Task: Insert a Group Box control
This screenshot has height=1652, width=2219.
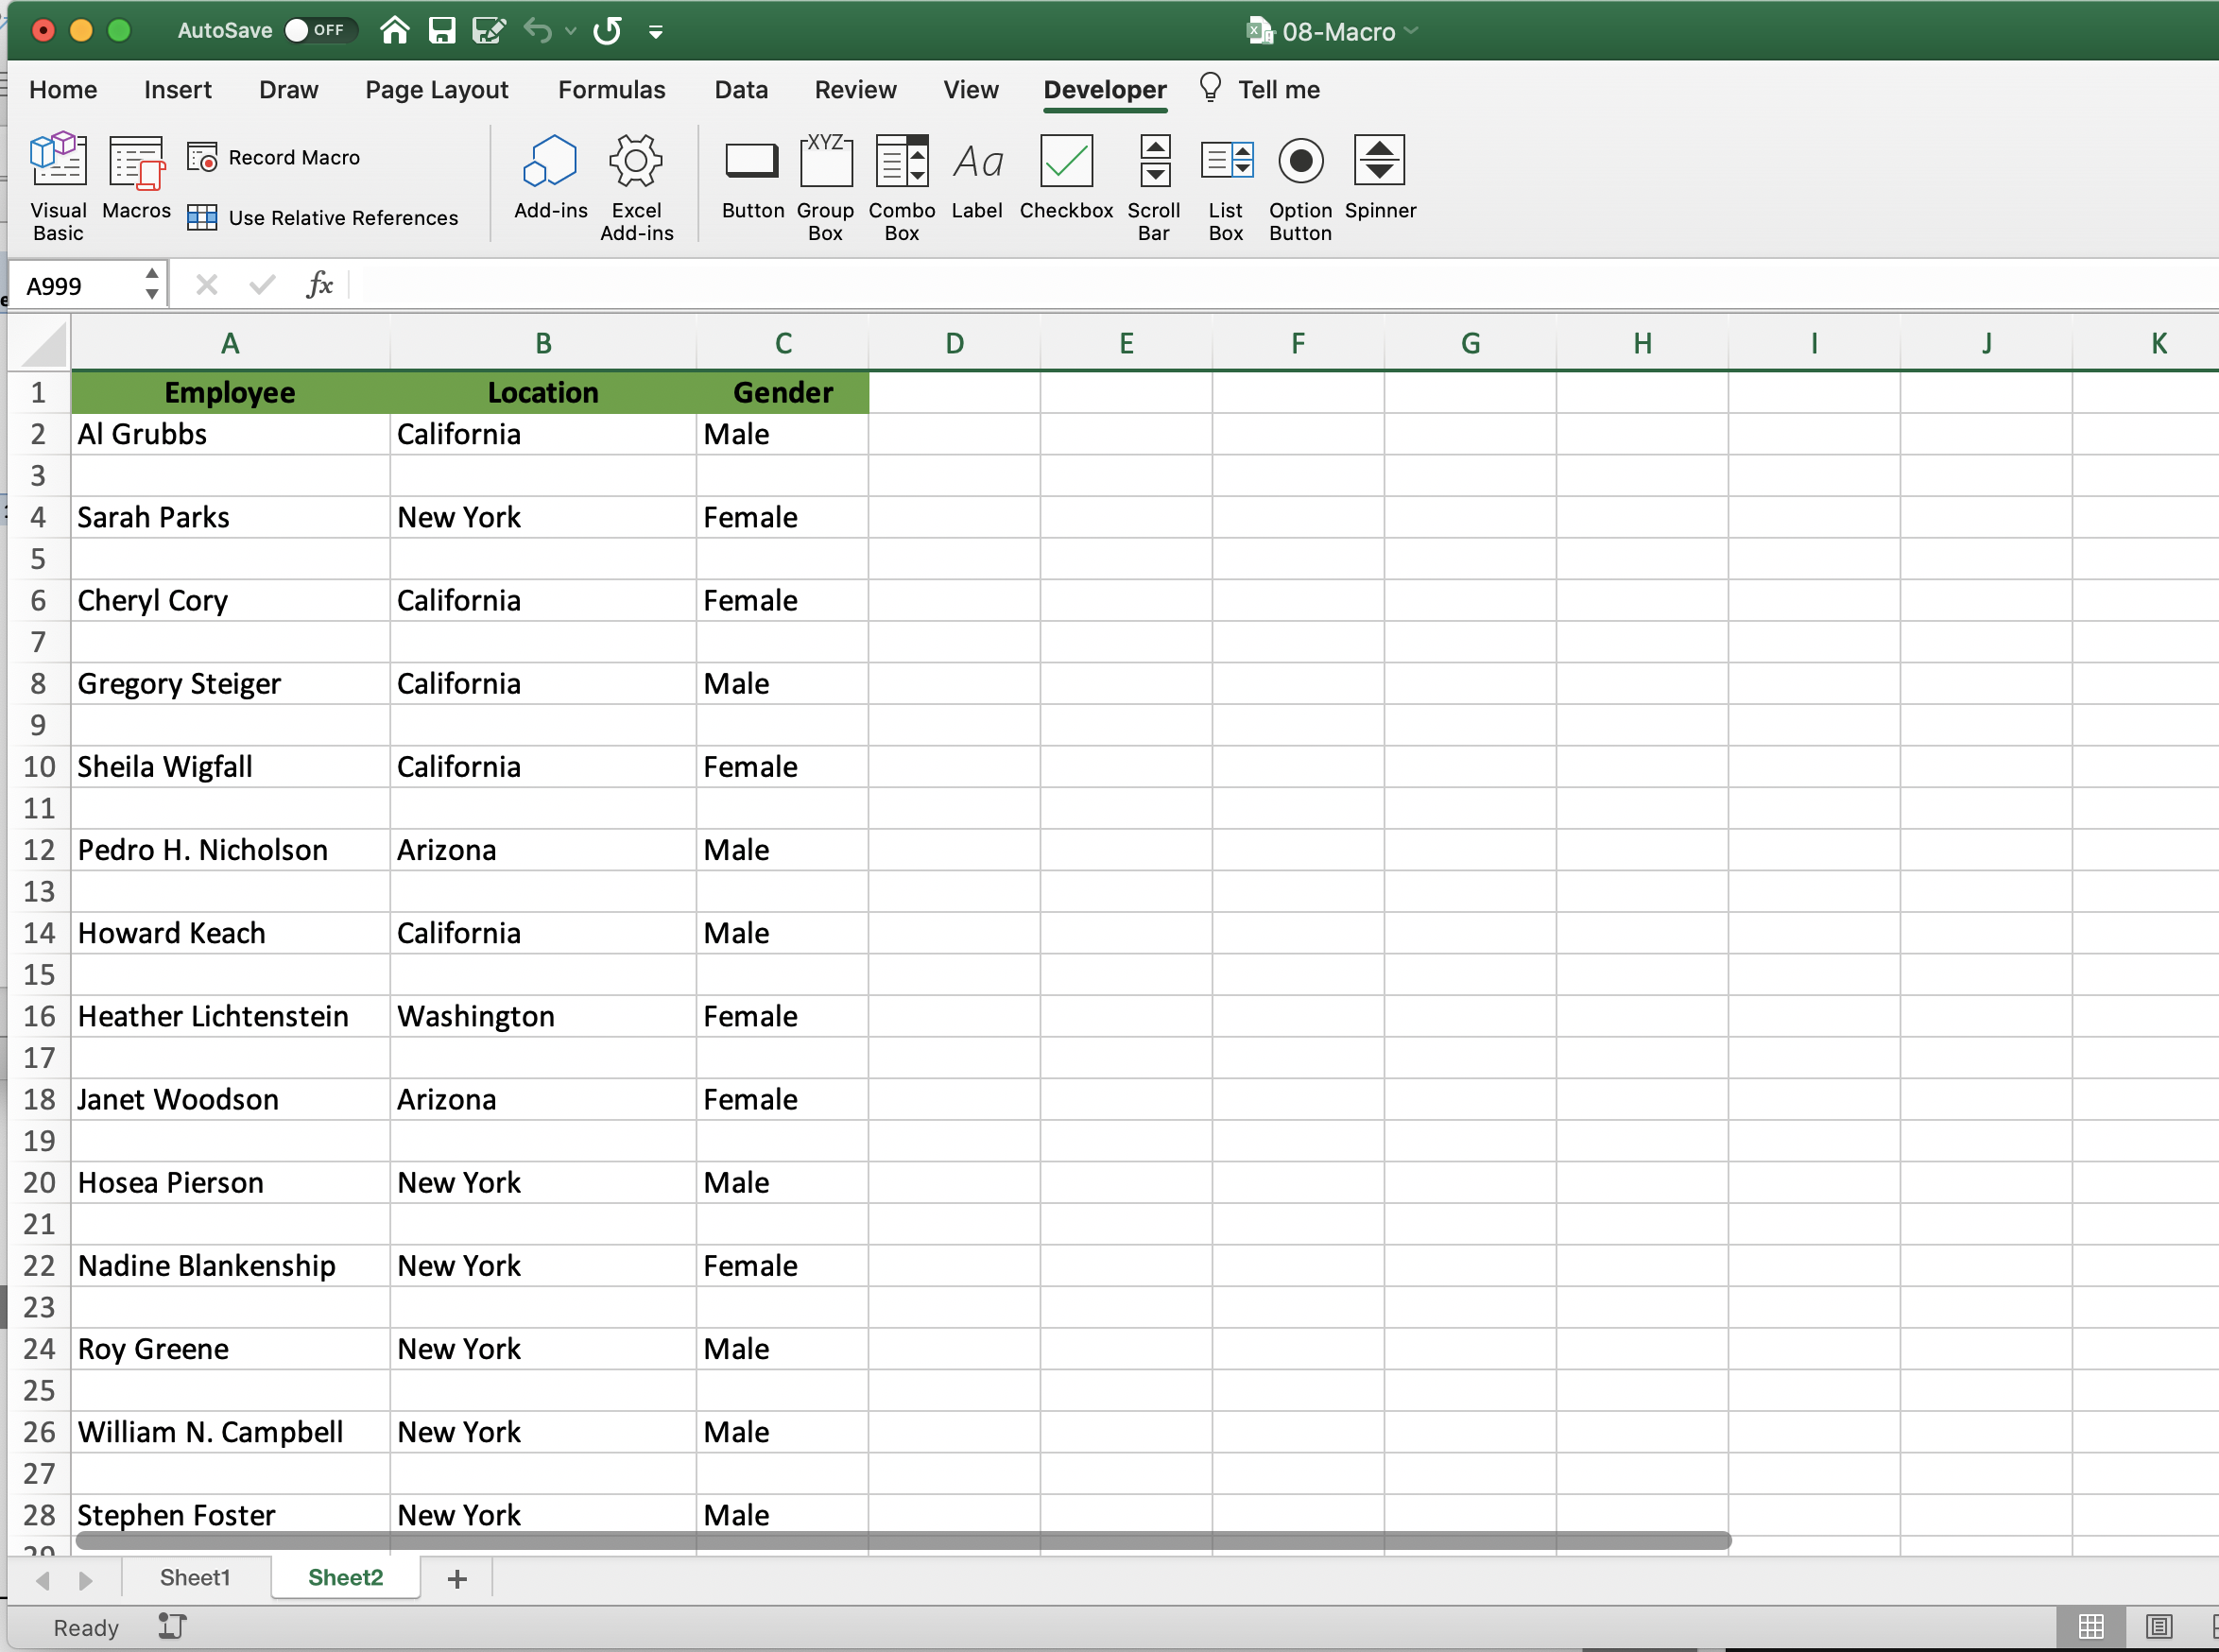Action: [825, 187]
